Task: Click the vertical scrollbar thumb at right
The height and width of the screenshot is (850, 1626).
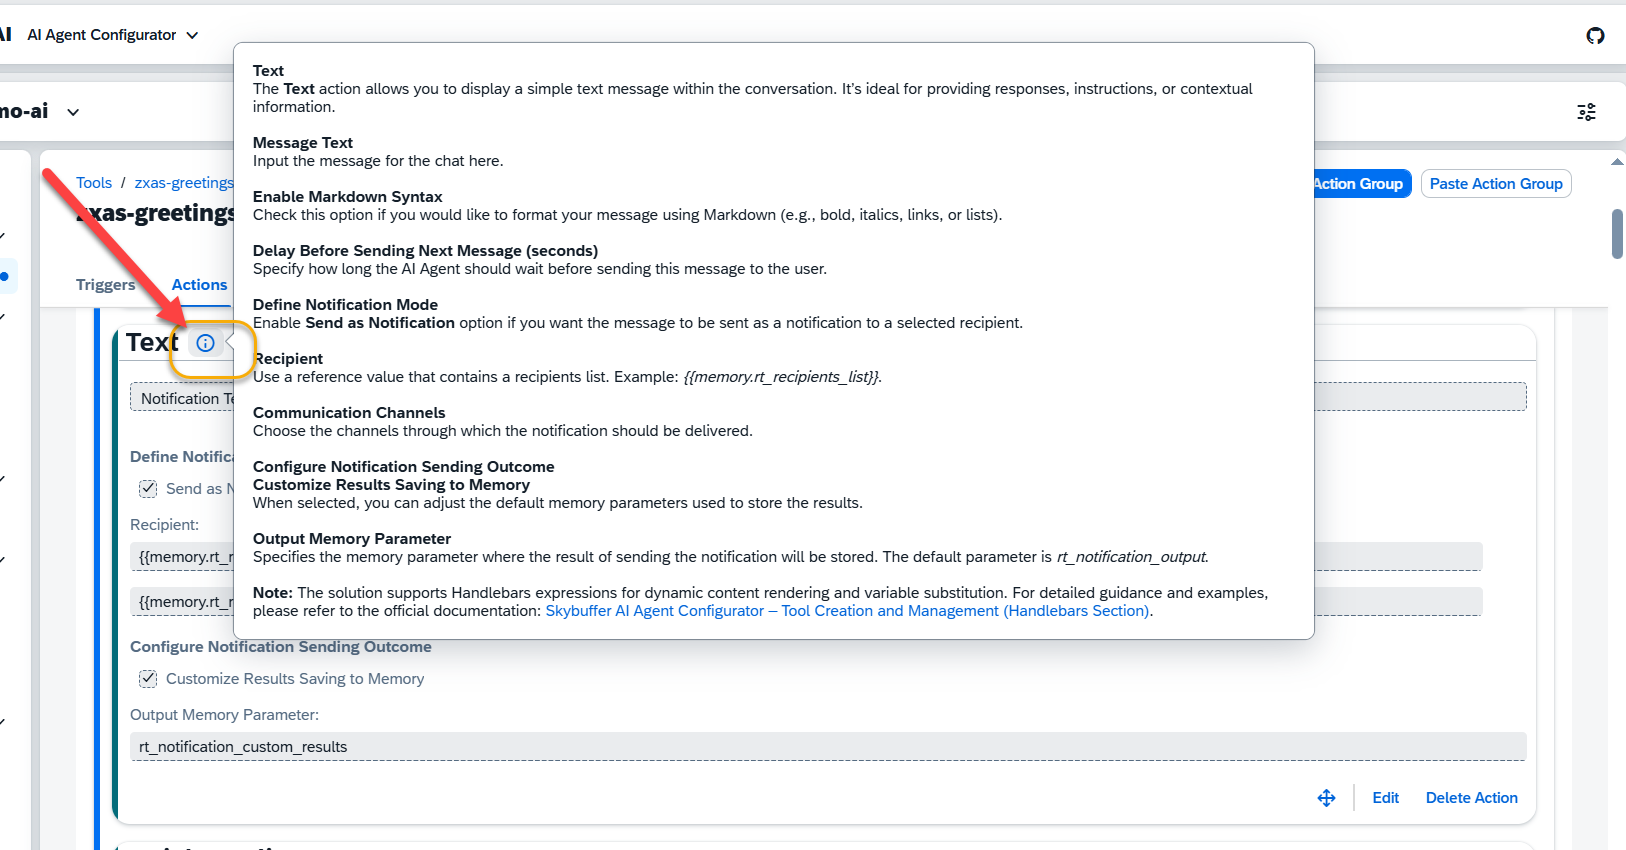Action: tap(1617, 234)
